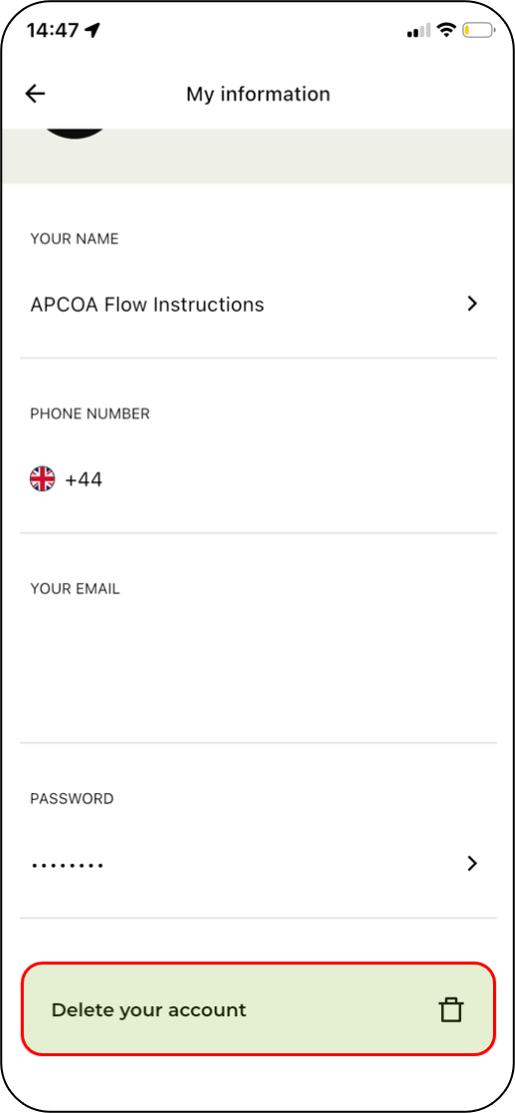Open name editing via its chevron

(x=472, y=305)
